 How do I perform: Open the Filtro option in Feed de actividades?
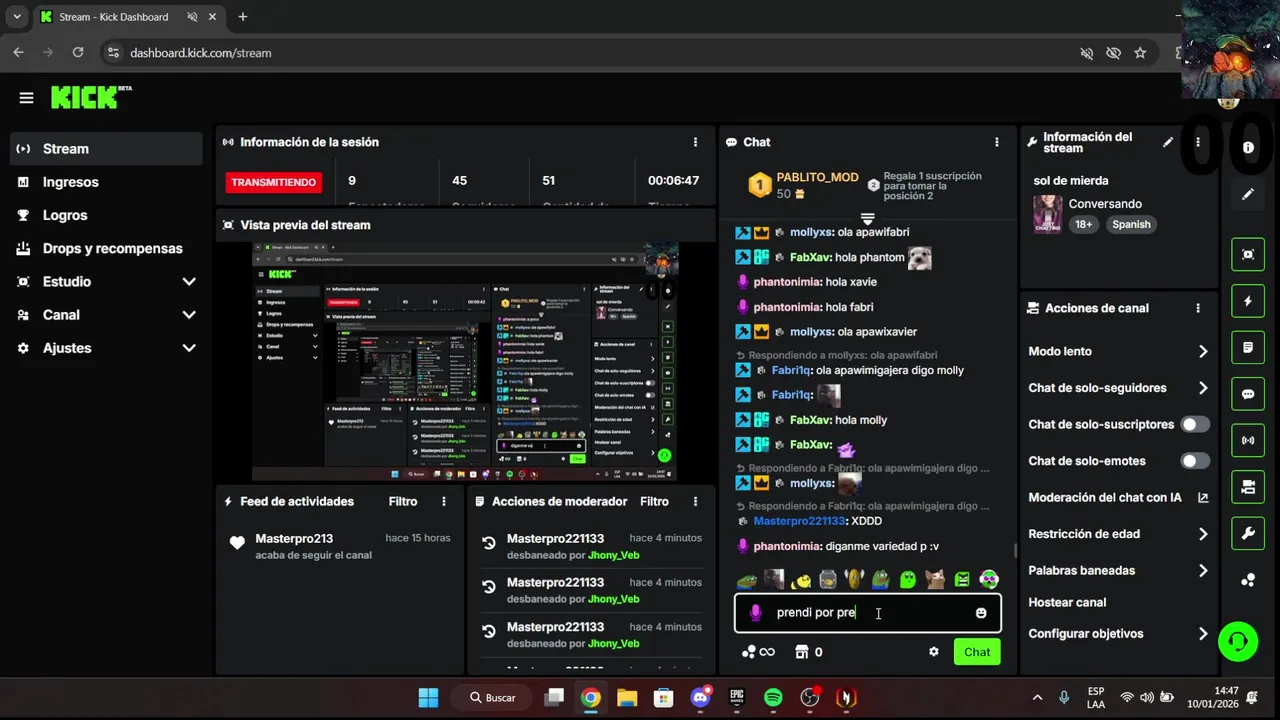click(x=403, y=501)
